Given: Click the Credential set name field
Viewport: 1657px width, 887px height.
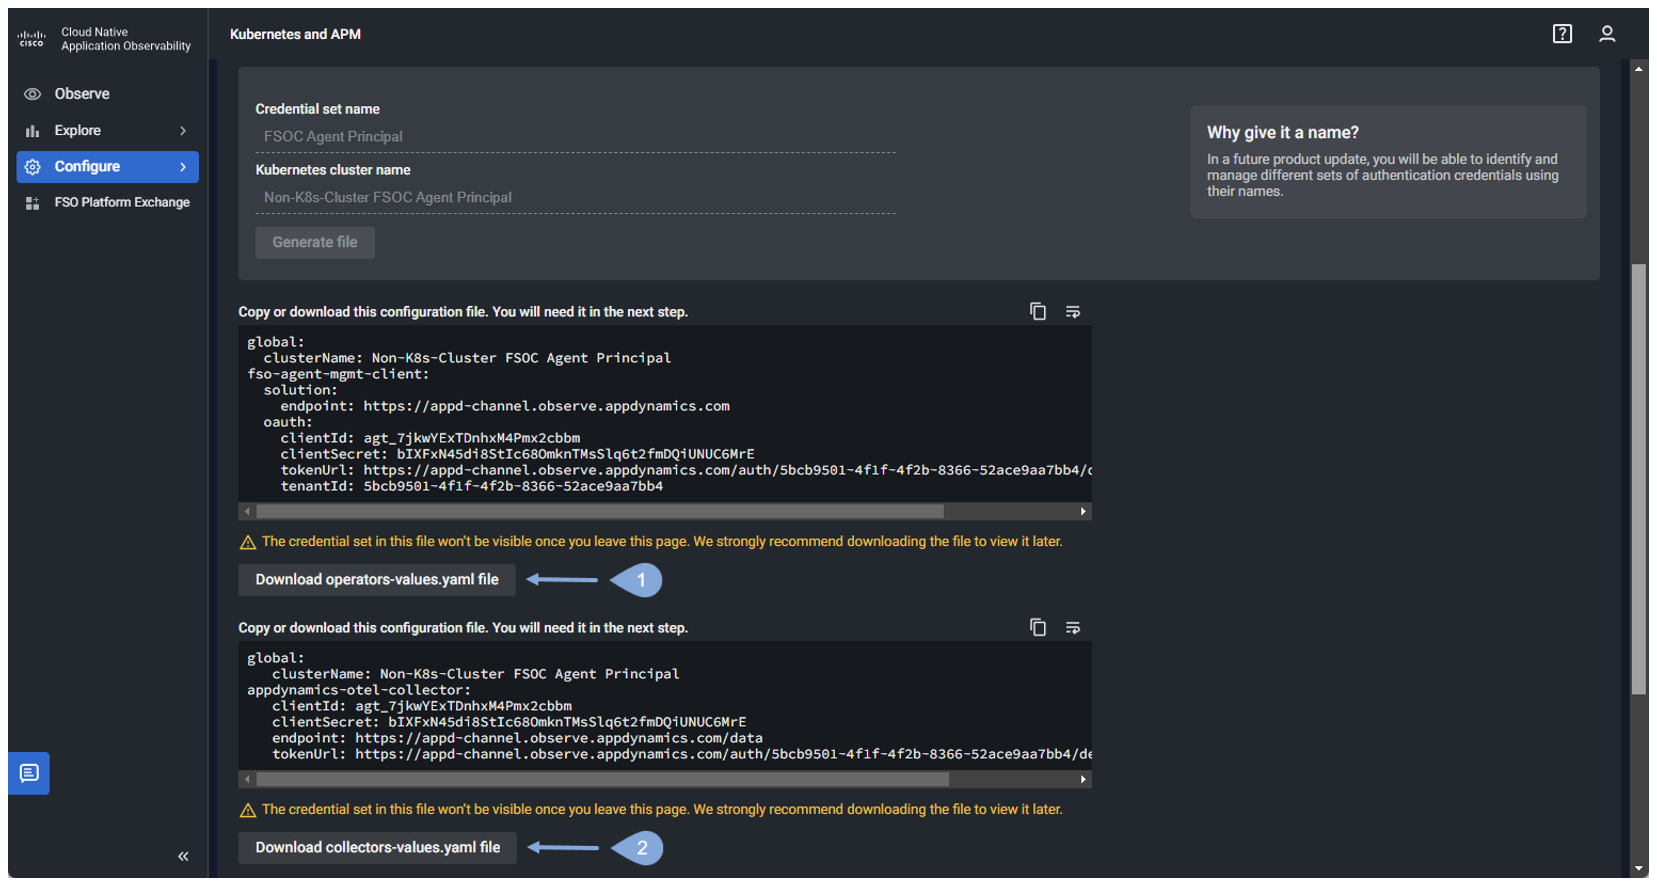Looking at the screenshot, I should coord(575,137).
